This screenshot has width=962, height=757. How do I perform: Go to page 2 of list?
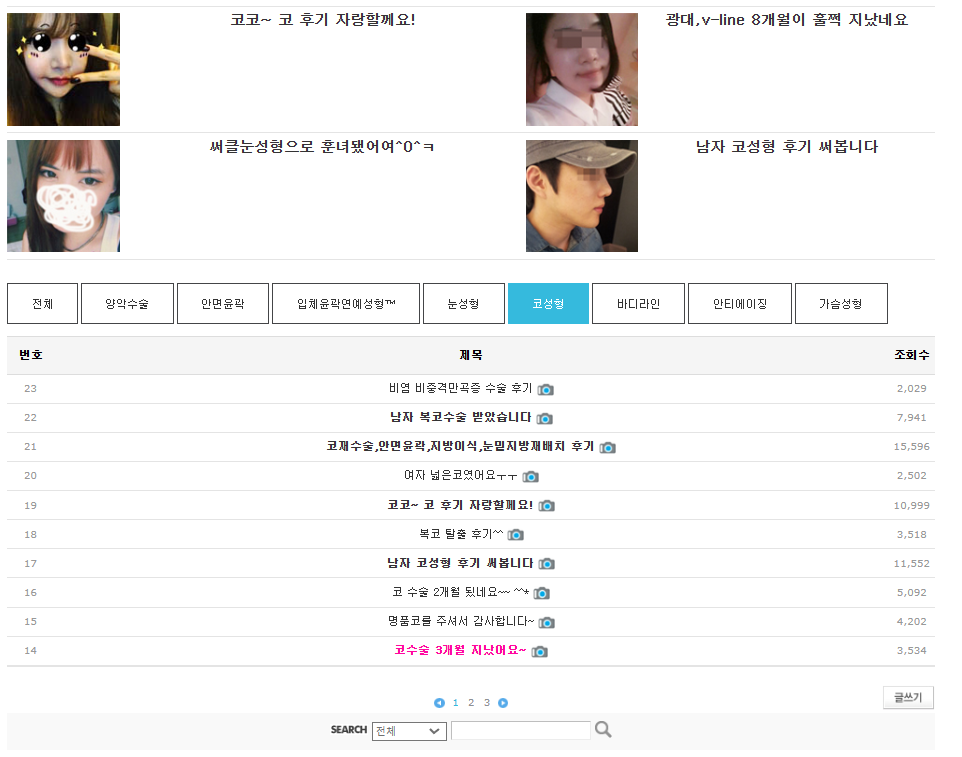pyautogui.click(x=471, y=703)
